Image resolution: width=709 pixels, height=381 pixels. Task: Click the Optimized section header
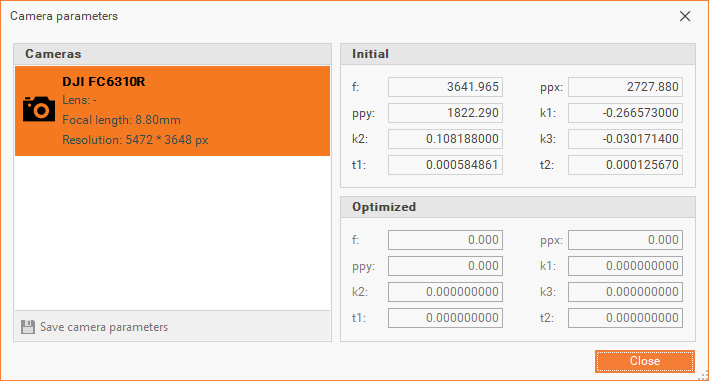[x=518, y=207]
